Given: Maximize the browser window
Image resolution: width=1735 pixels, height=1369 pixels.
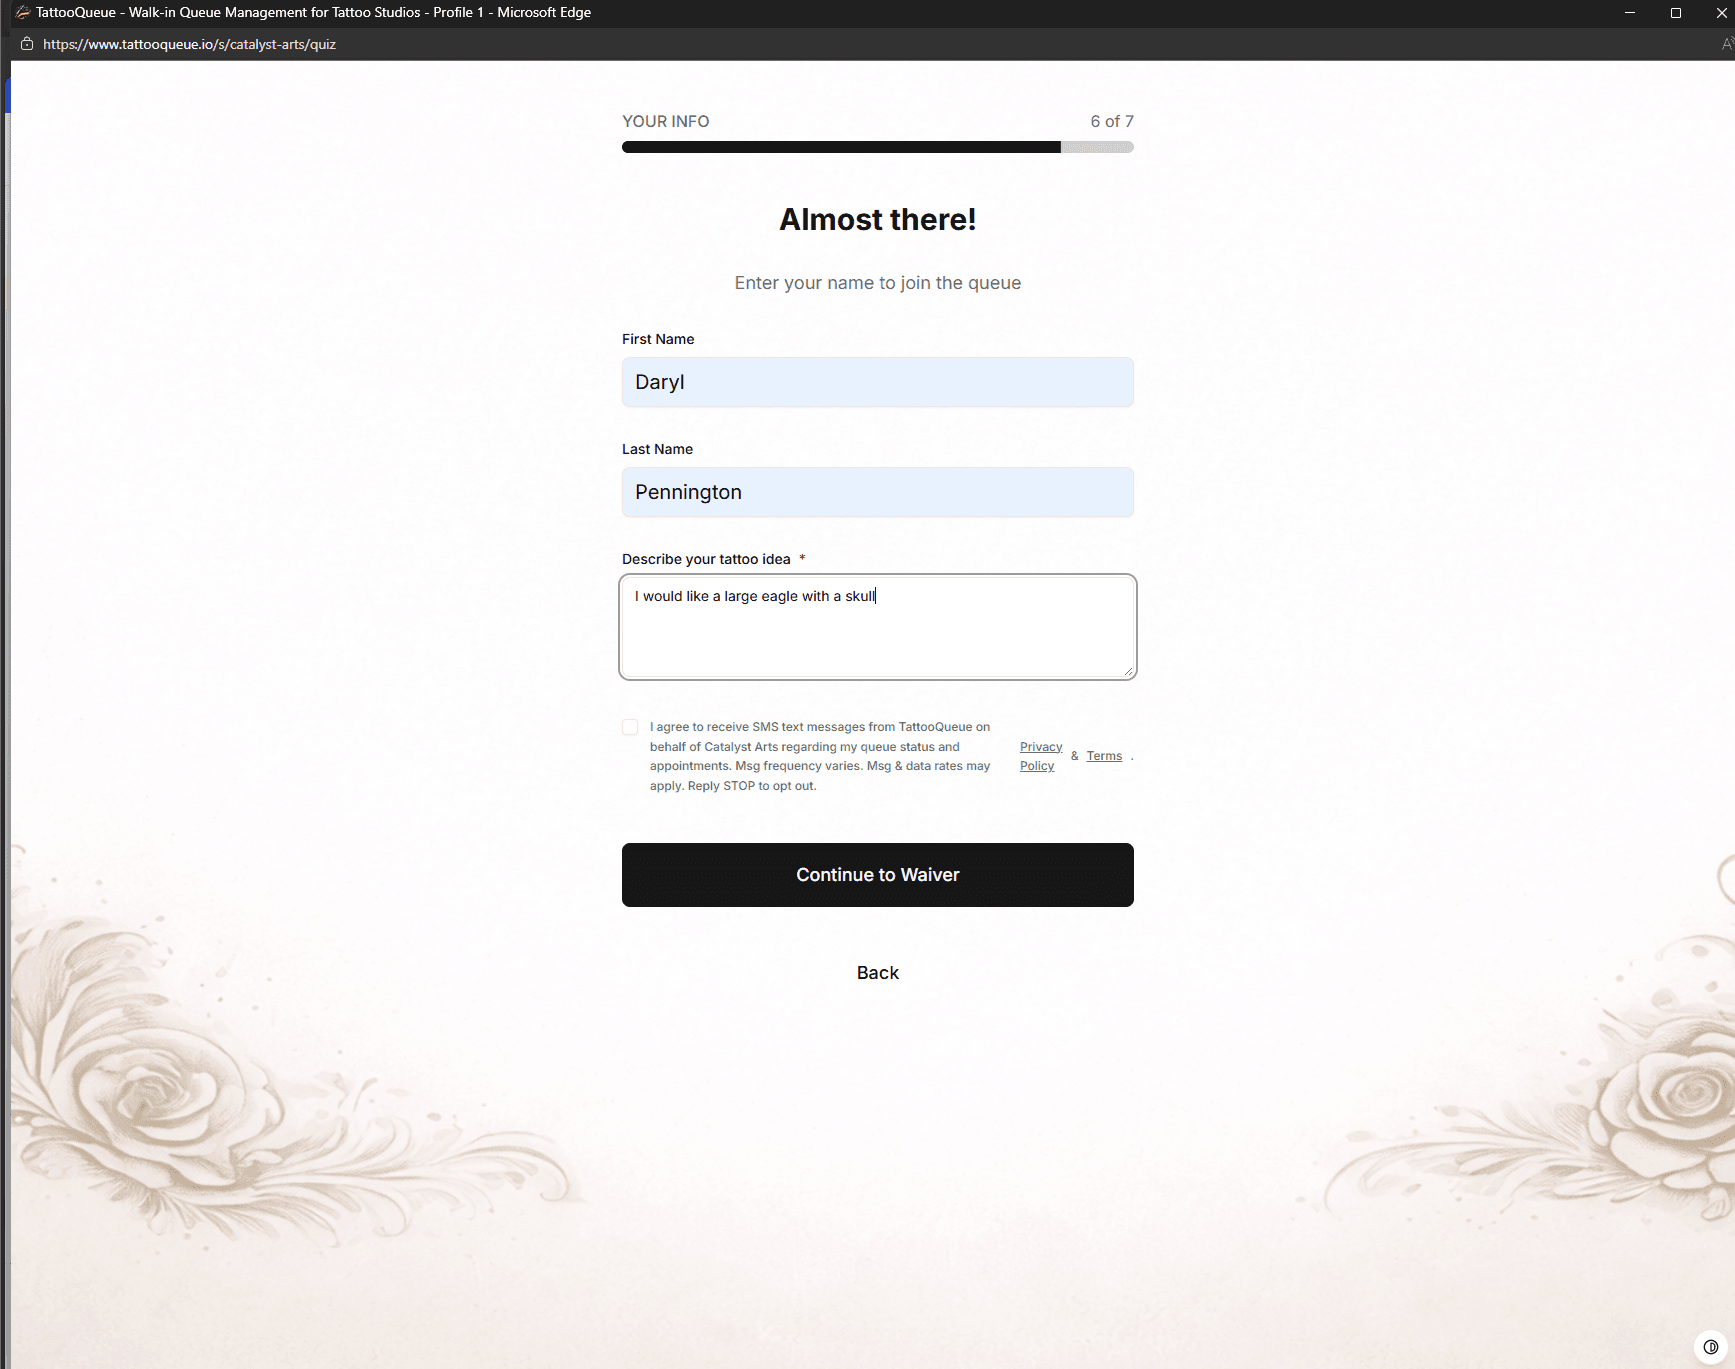Looking at the screenshot, I should [x=1675, y=13].
